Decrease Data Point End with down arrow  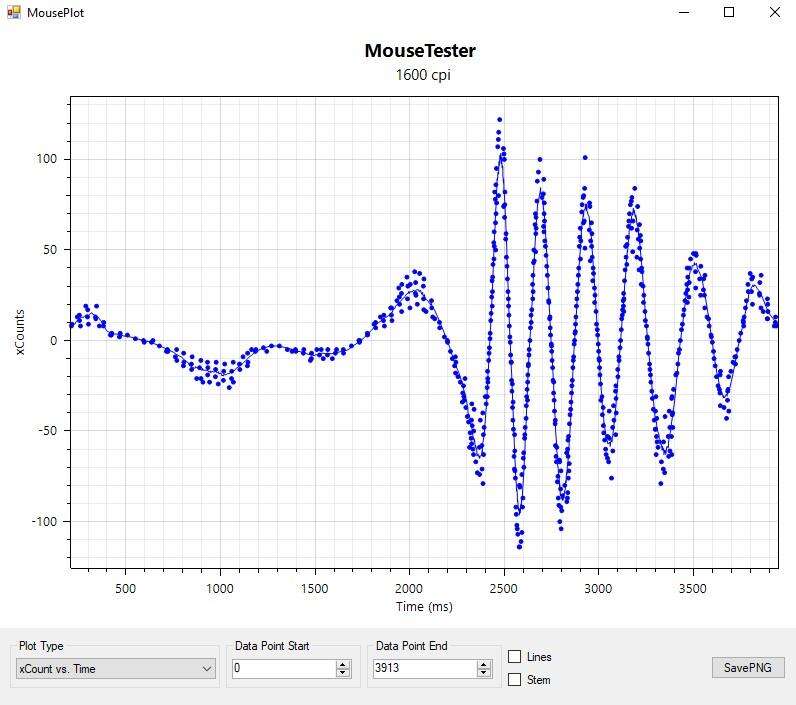click(x=484, y=673)
